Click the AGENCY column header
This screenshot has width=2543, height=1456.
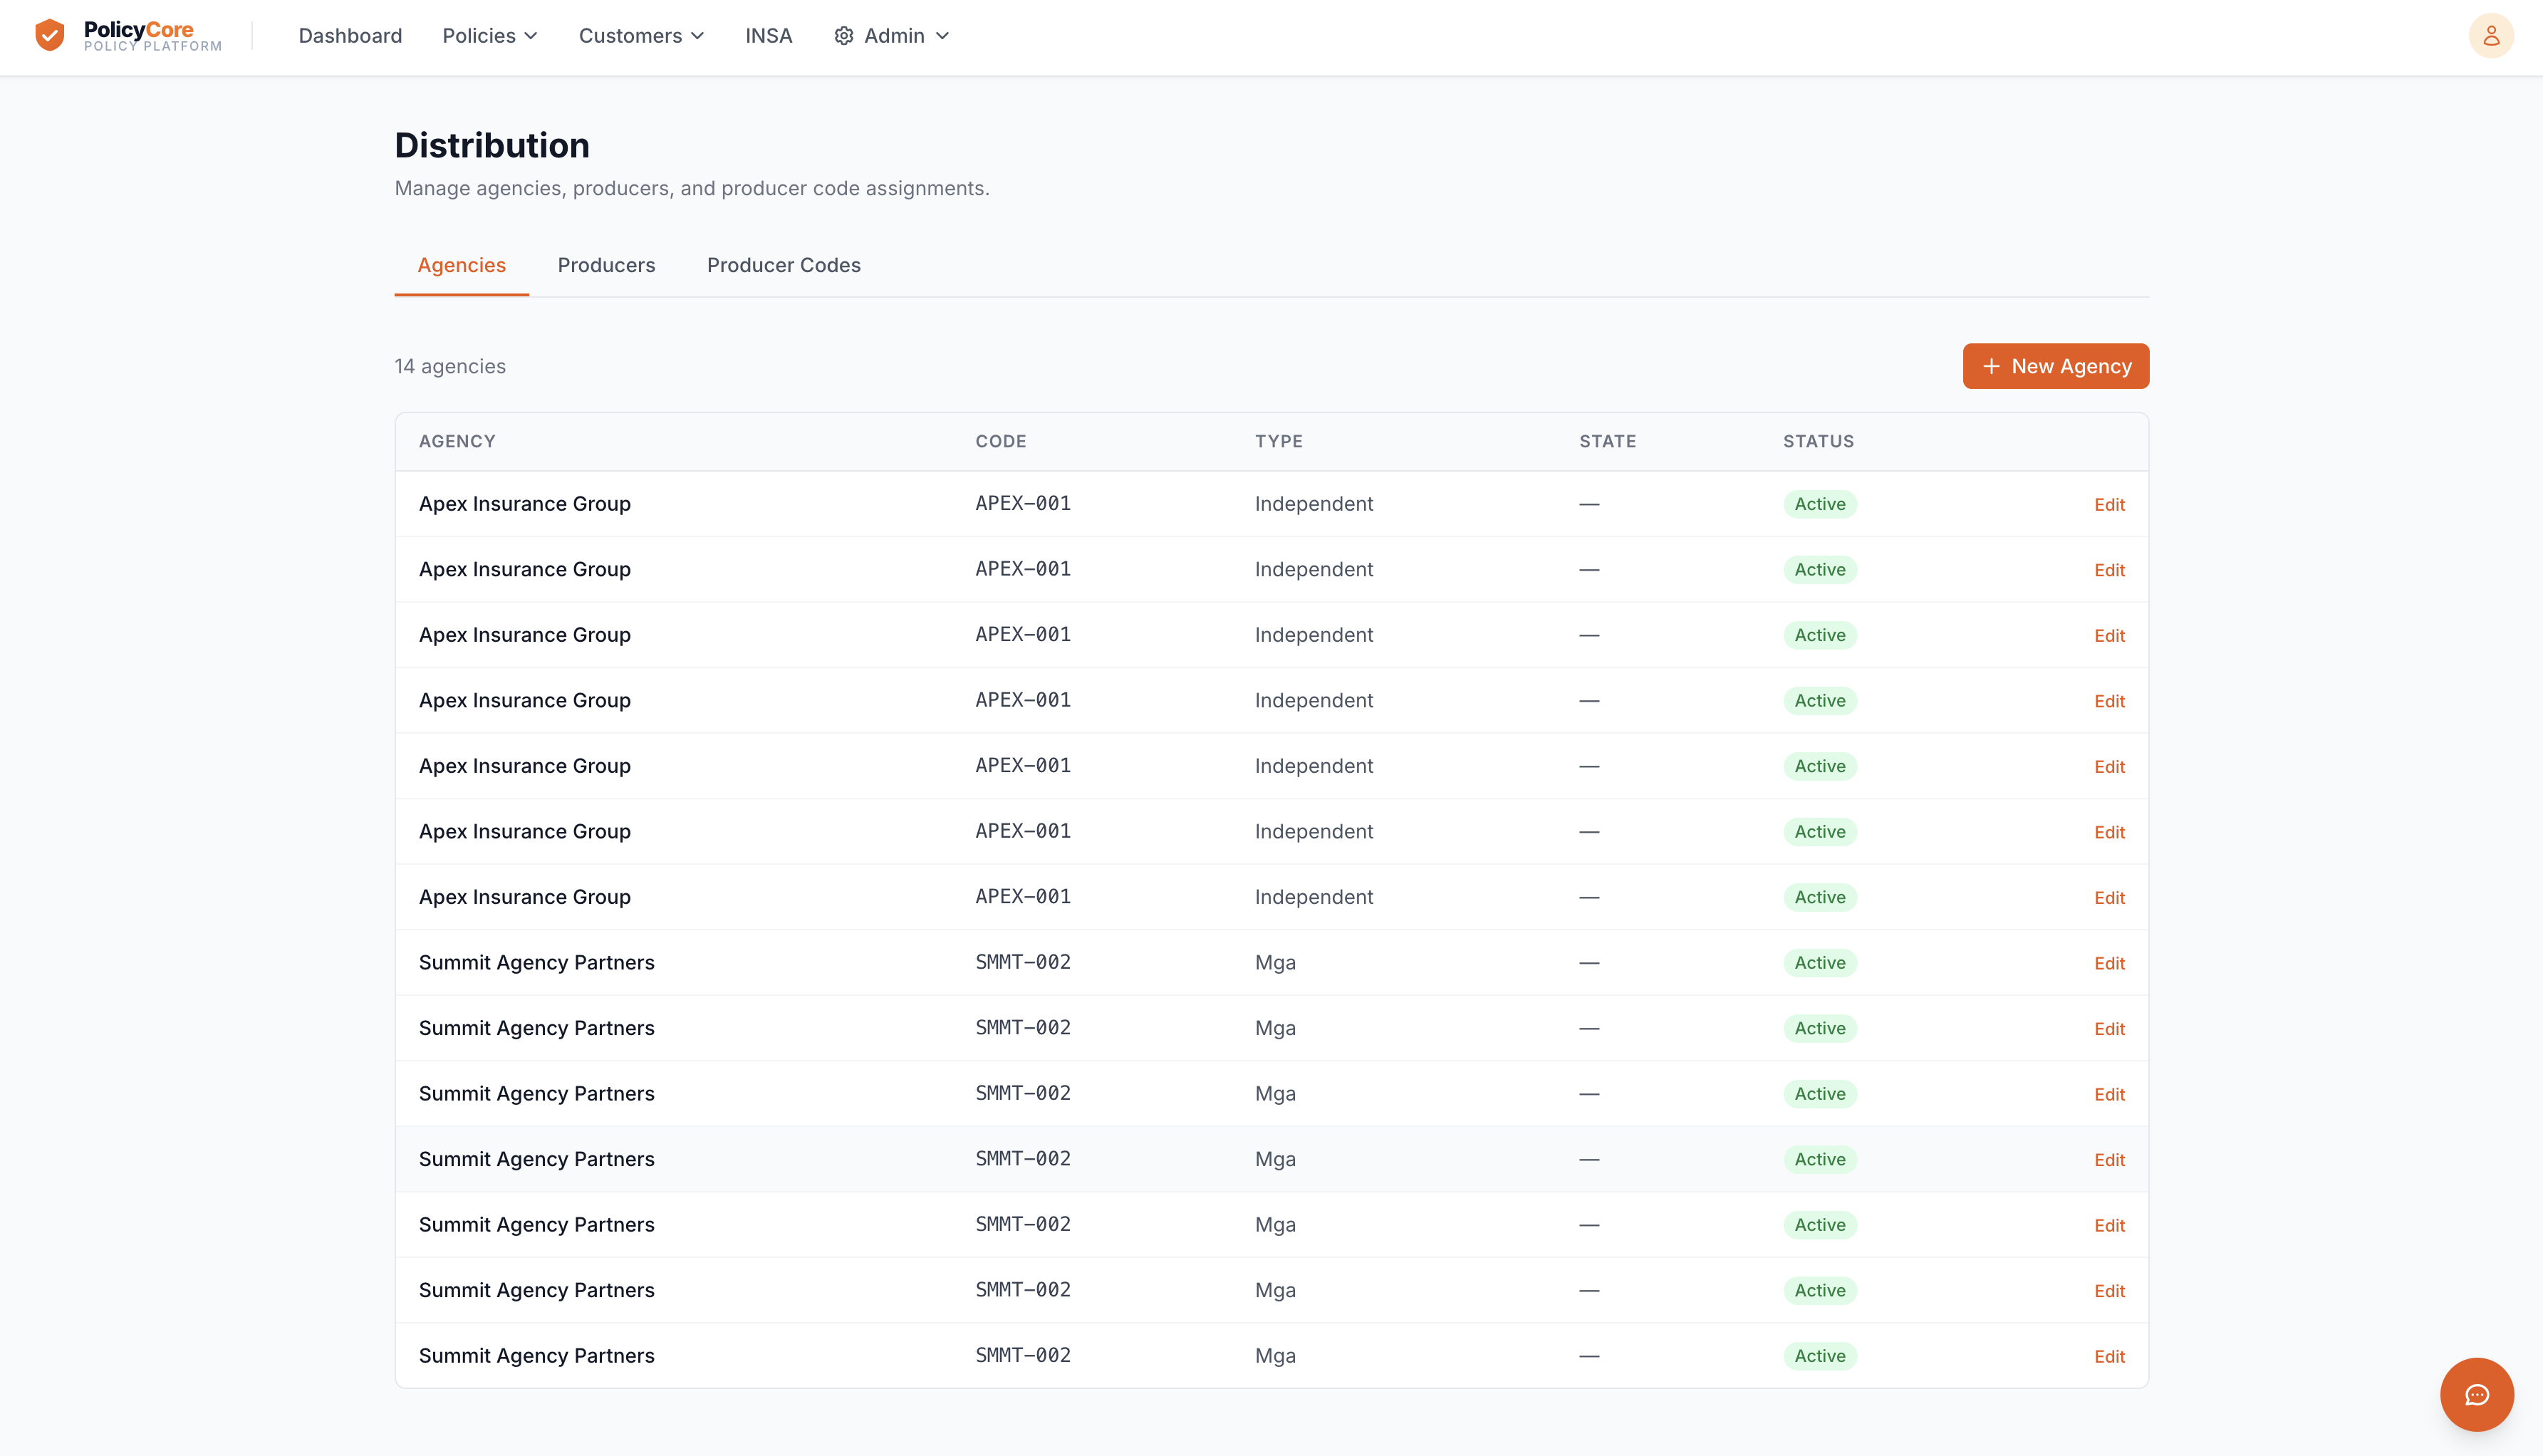click(x=457, y=441)
